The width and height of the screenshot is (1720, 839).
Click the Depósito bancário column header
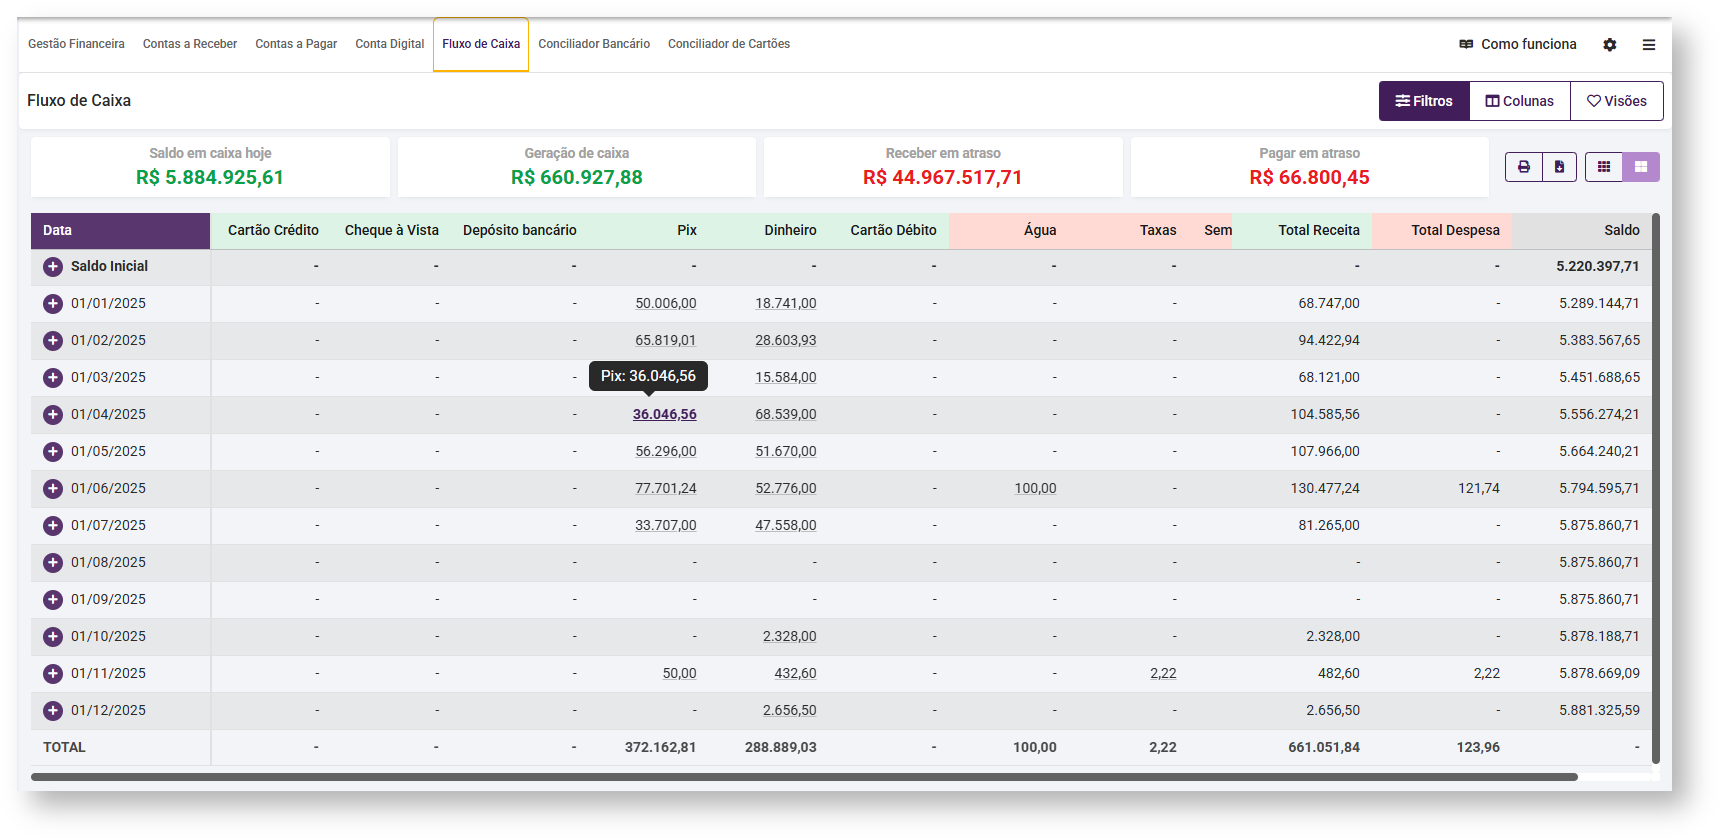coord(520,230)
